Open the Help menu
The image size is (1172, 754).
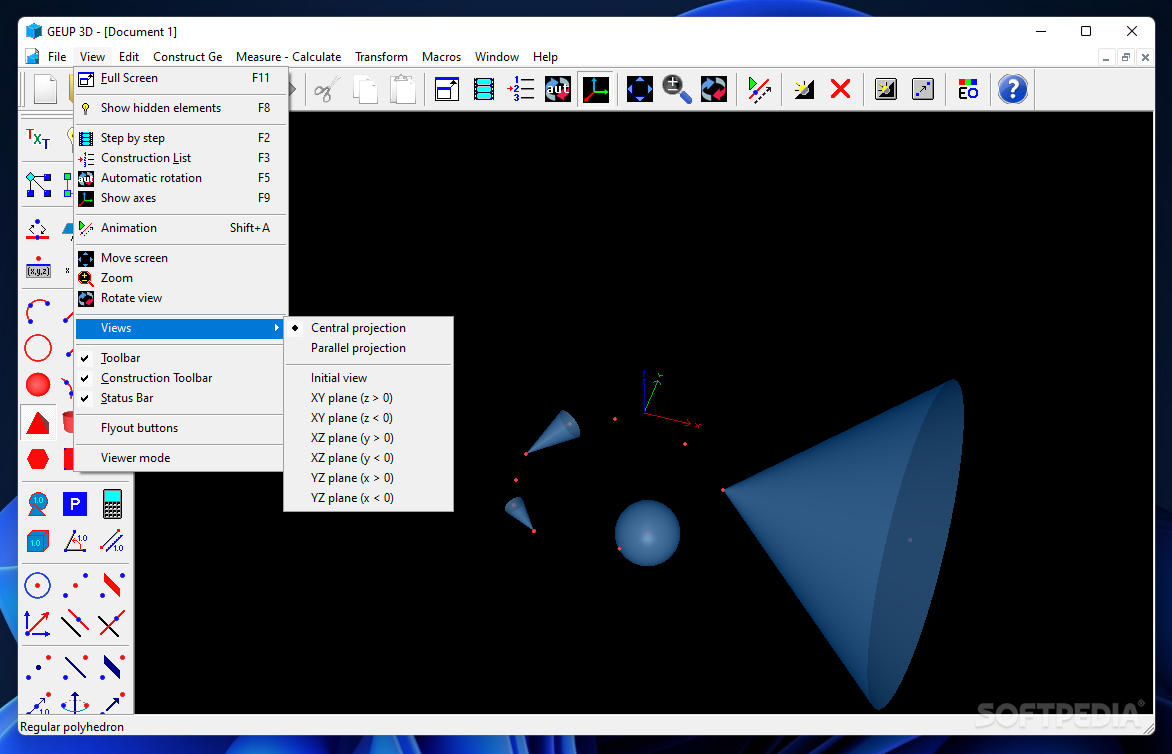coord(545,57)
